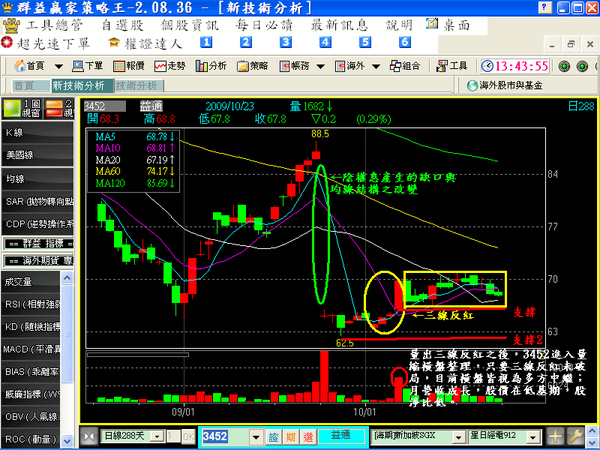600x450 pixels.
Task: Click the 超光速下單 link
Action: pos(53,44)
